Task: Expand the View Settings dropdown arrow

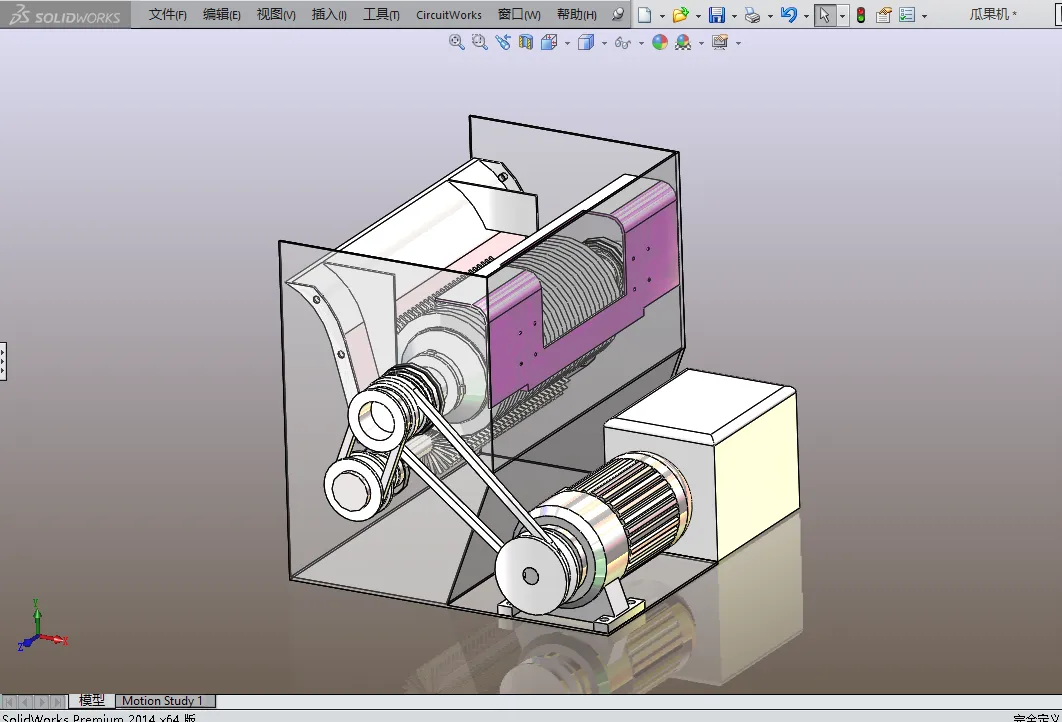Action: pos(738,43)
